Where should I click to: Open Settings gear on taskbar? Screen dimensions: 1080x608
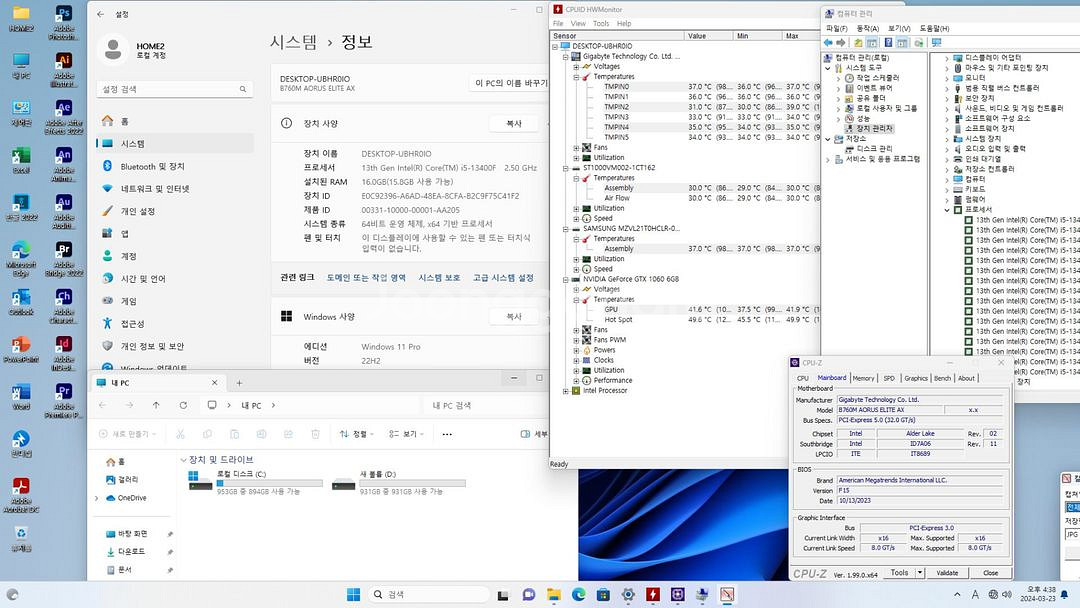pyautogui.click(x=628, y=594)
